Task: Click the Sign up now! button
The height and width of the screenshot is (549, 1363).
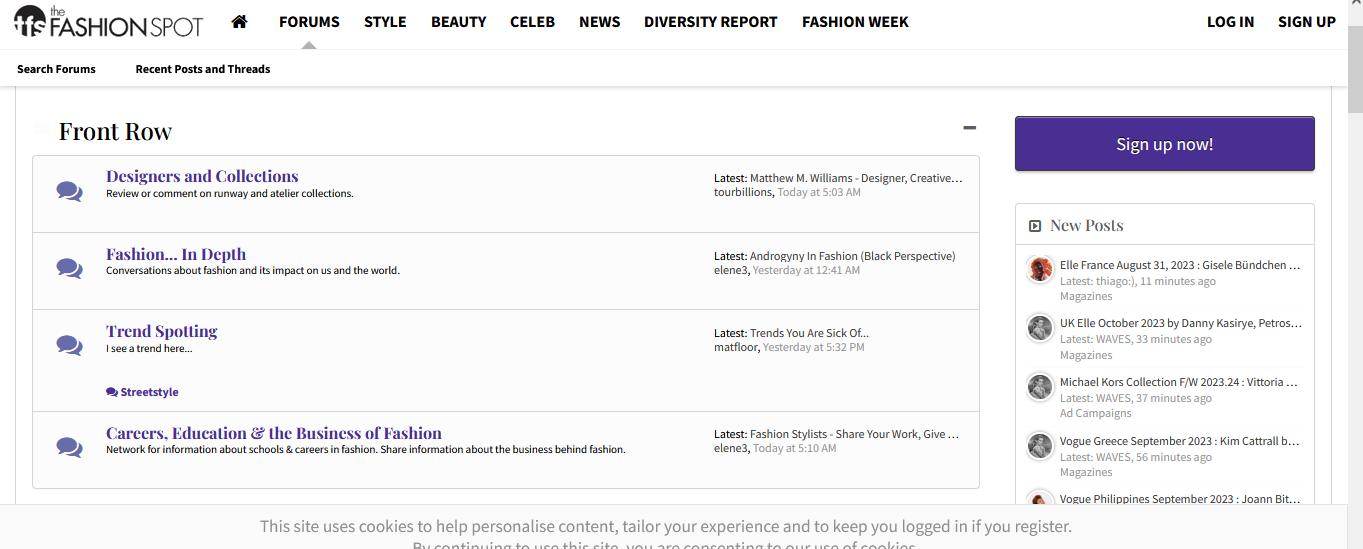Action: click(x=1164, y=144)
